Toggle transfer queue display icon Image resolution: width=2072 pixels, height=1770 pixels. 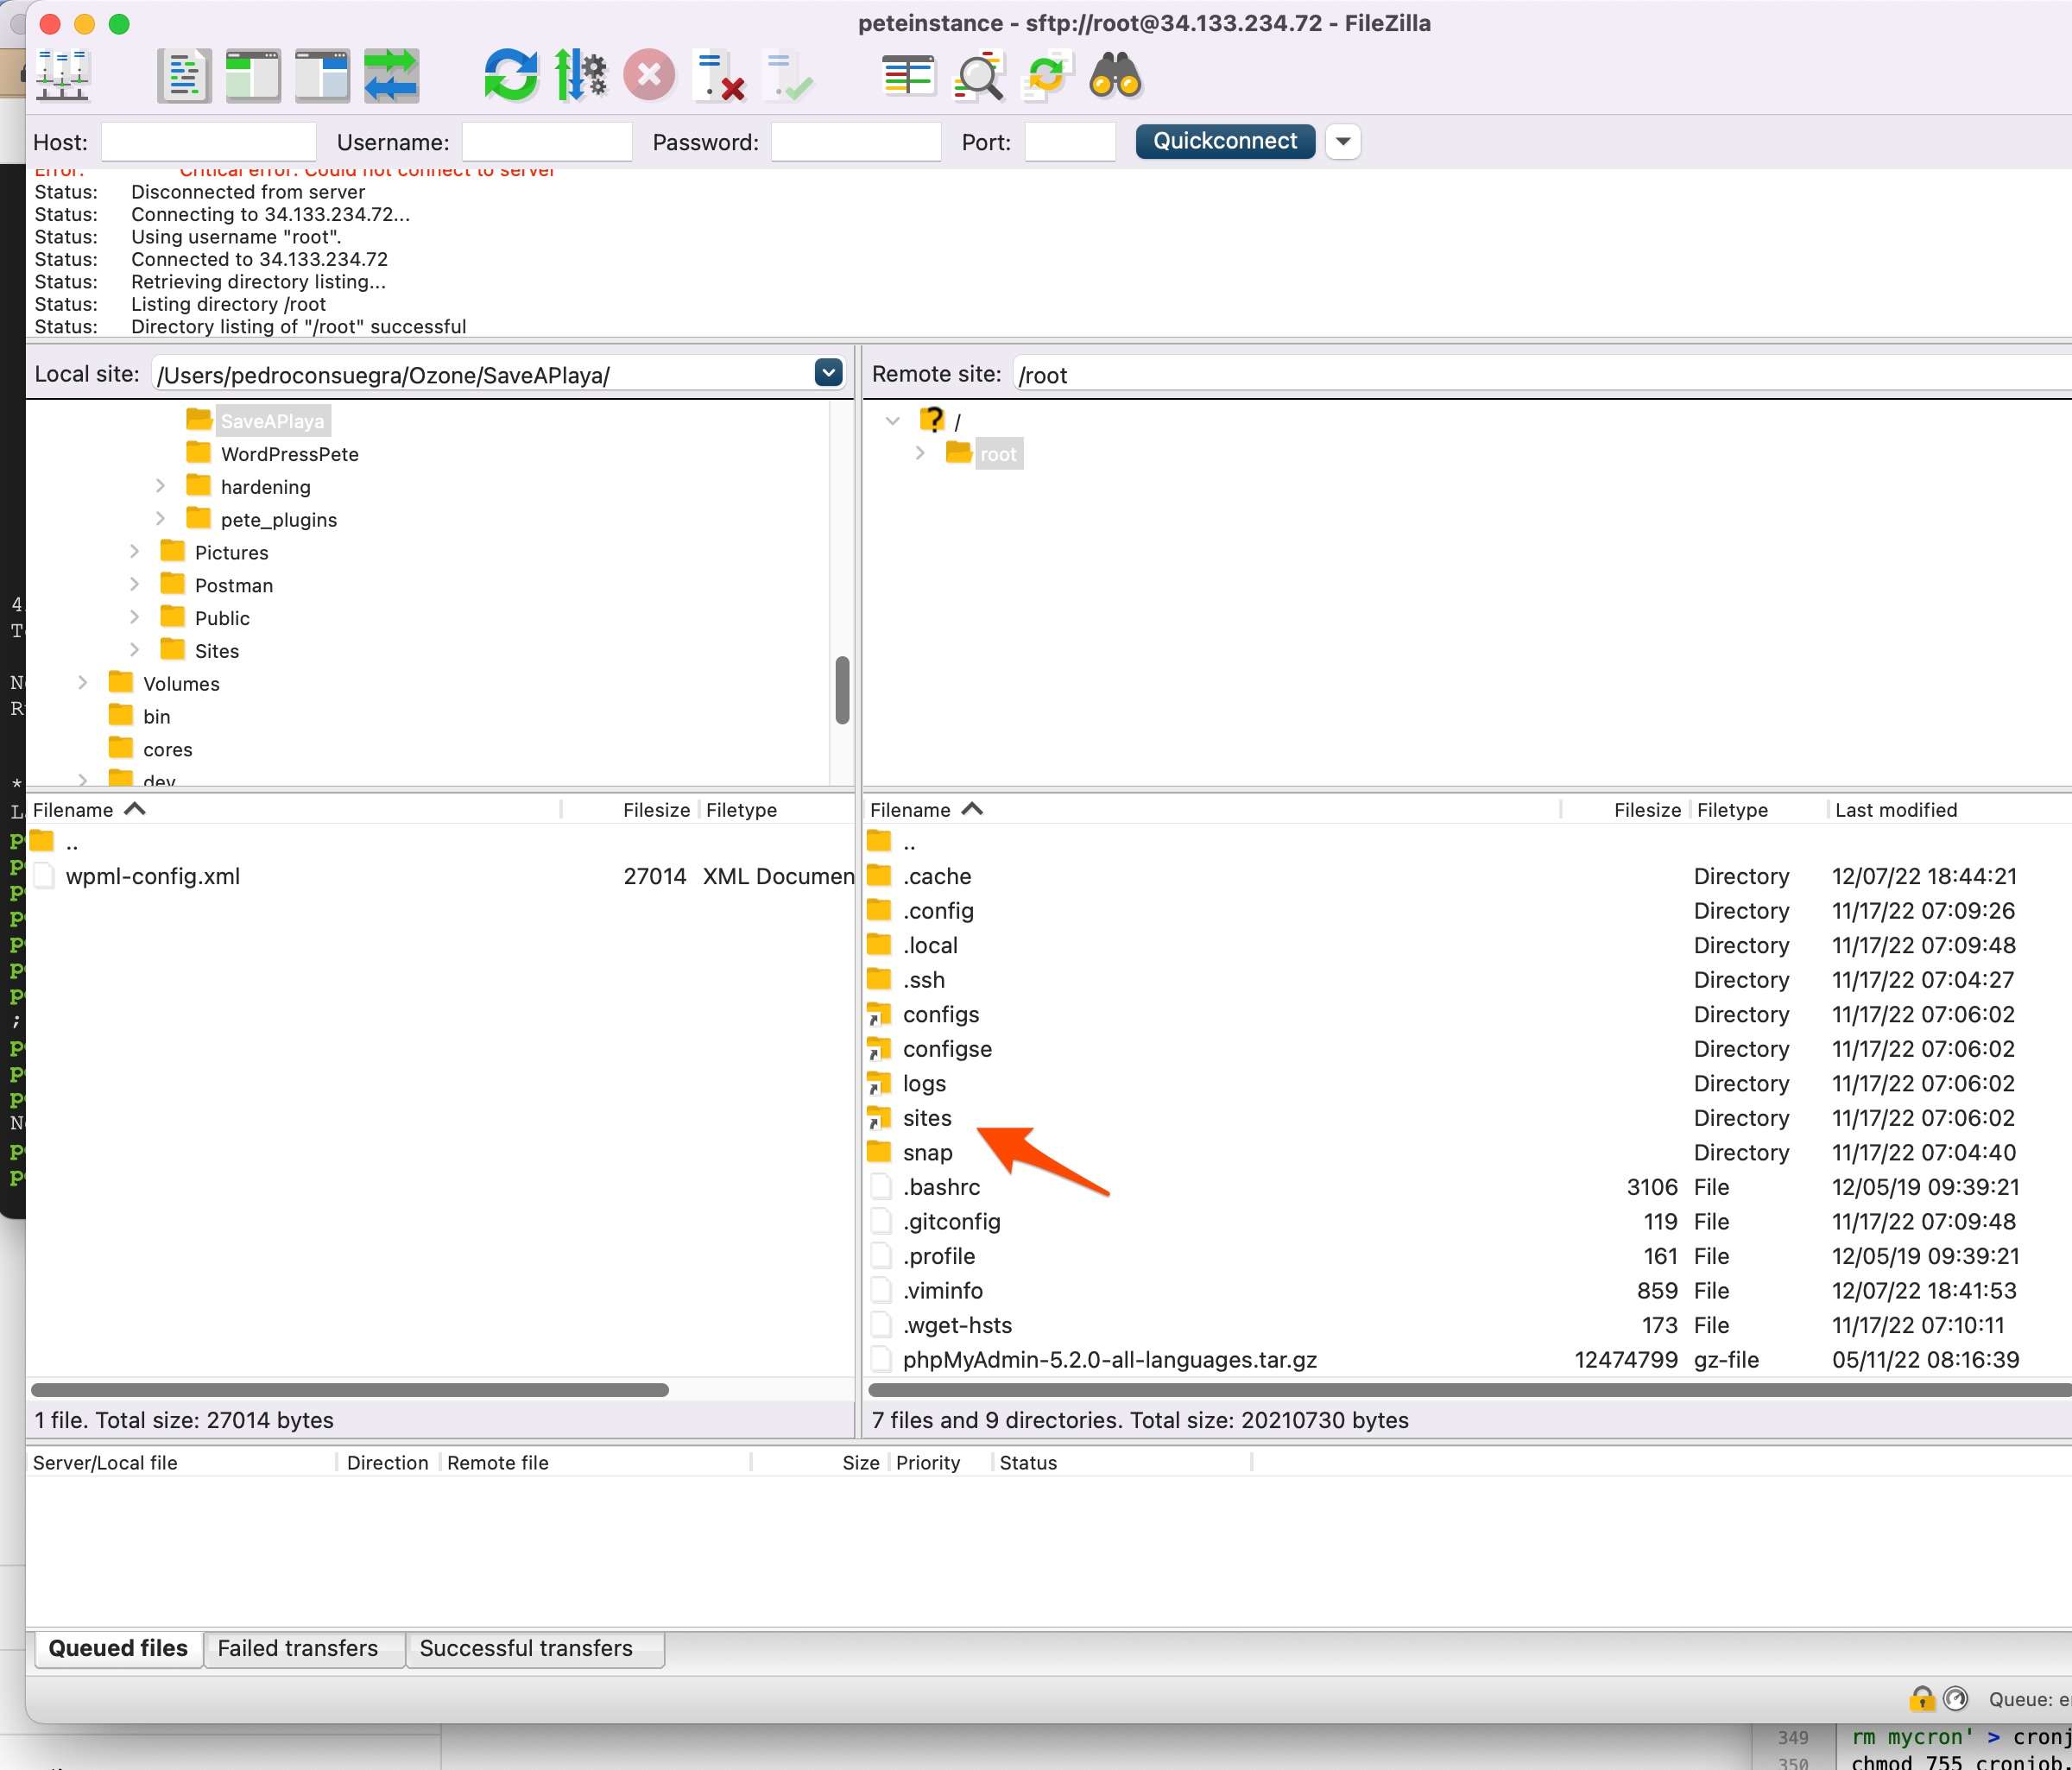(391, 76)
